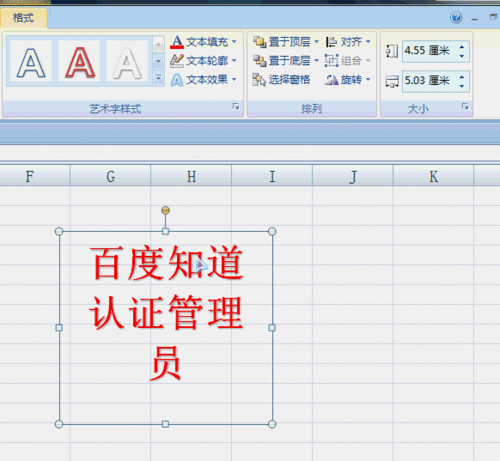Image resolution: width=500 pixels, height=461 pixels.
Task: Open the 文本效果 dropdown arrow
Action: [x=234, y=79]
